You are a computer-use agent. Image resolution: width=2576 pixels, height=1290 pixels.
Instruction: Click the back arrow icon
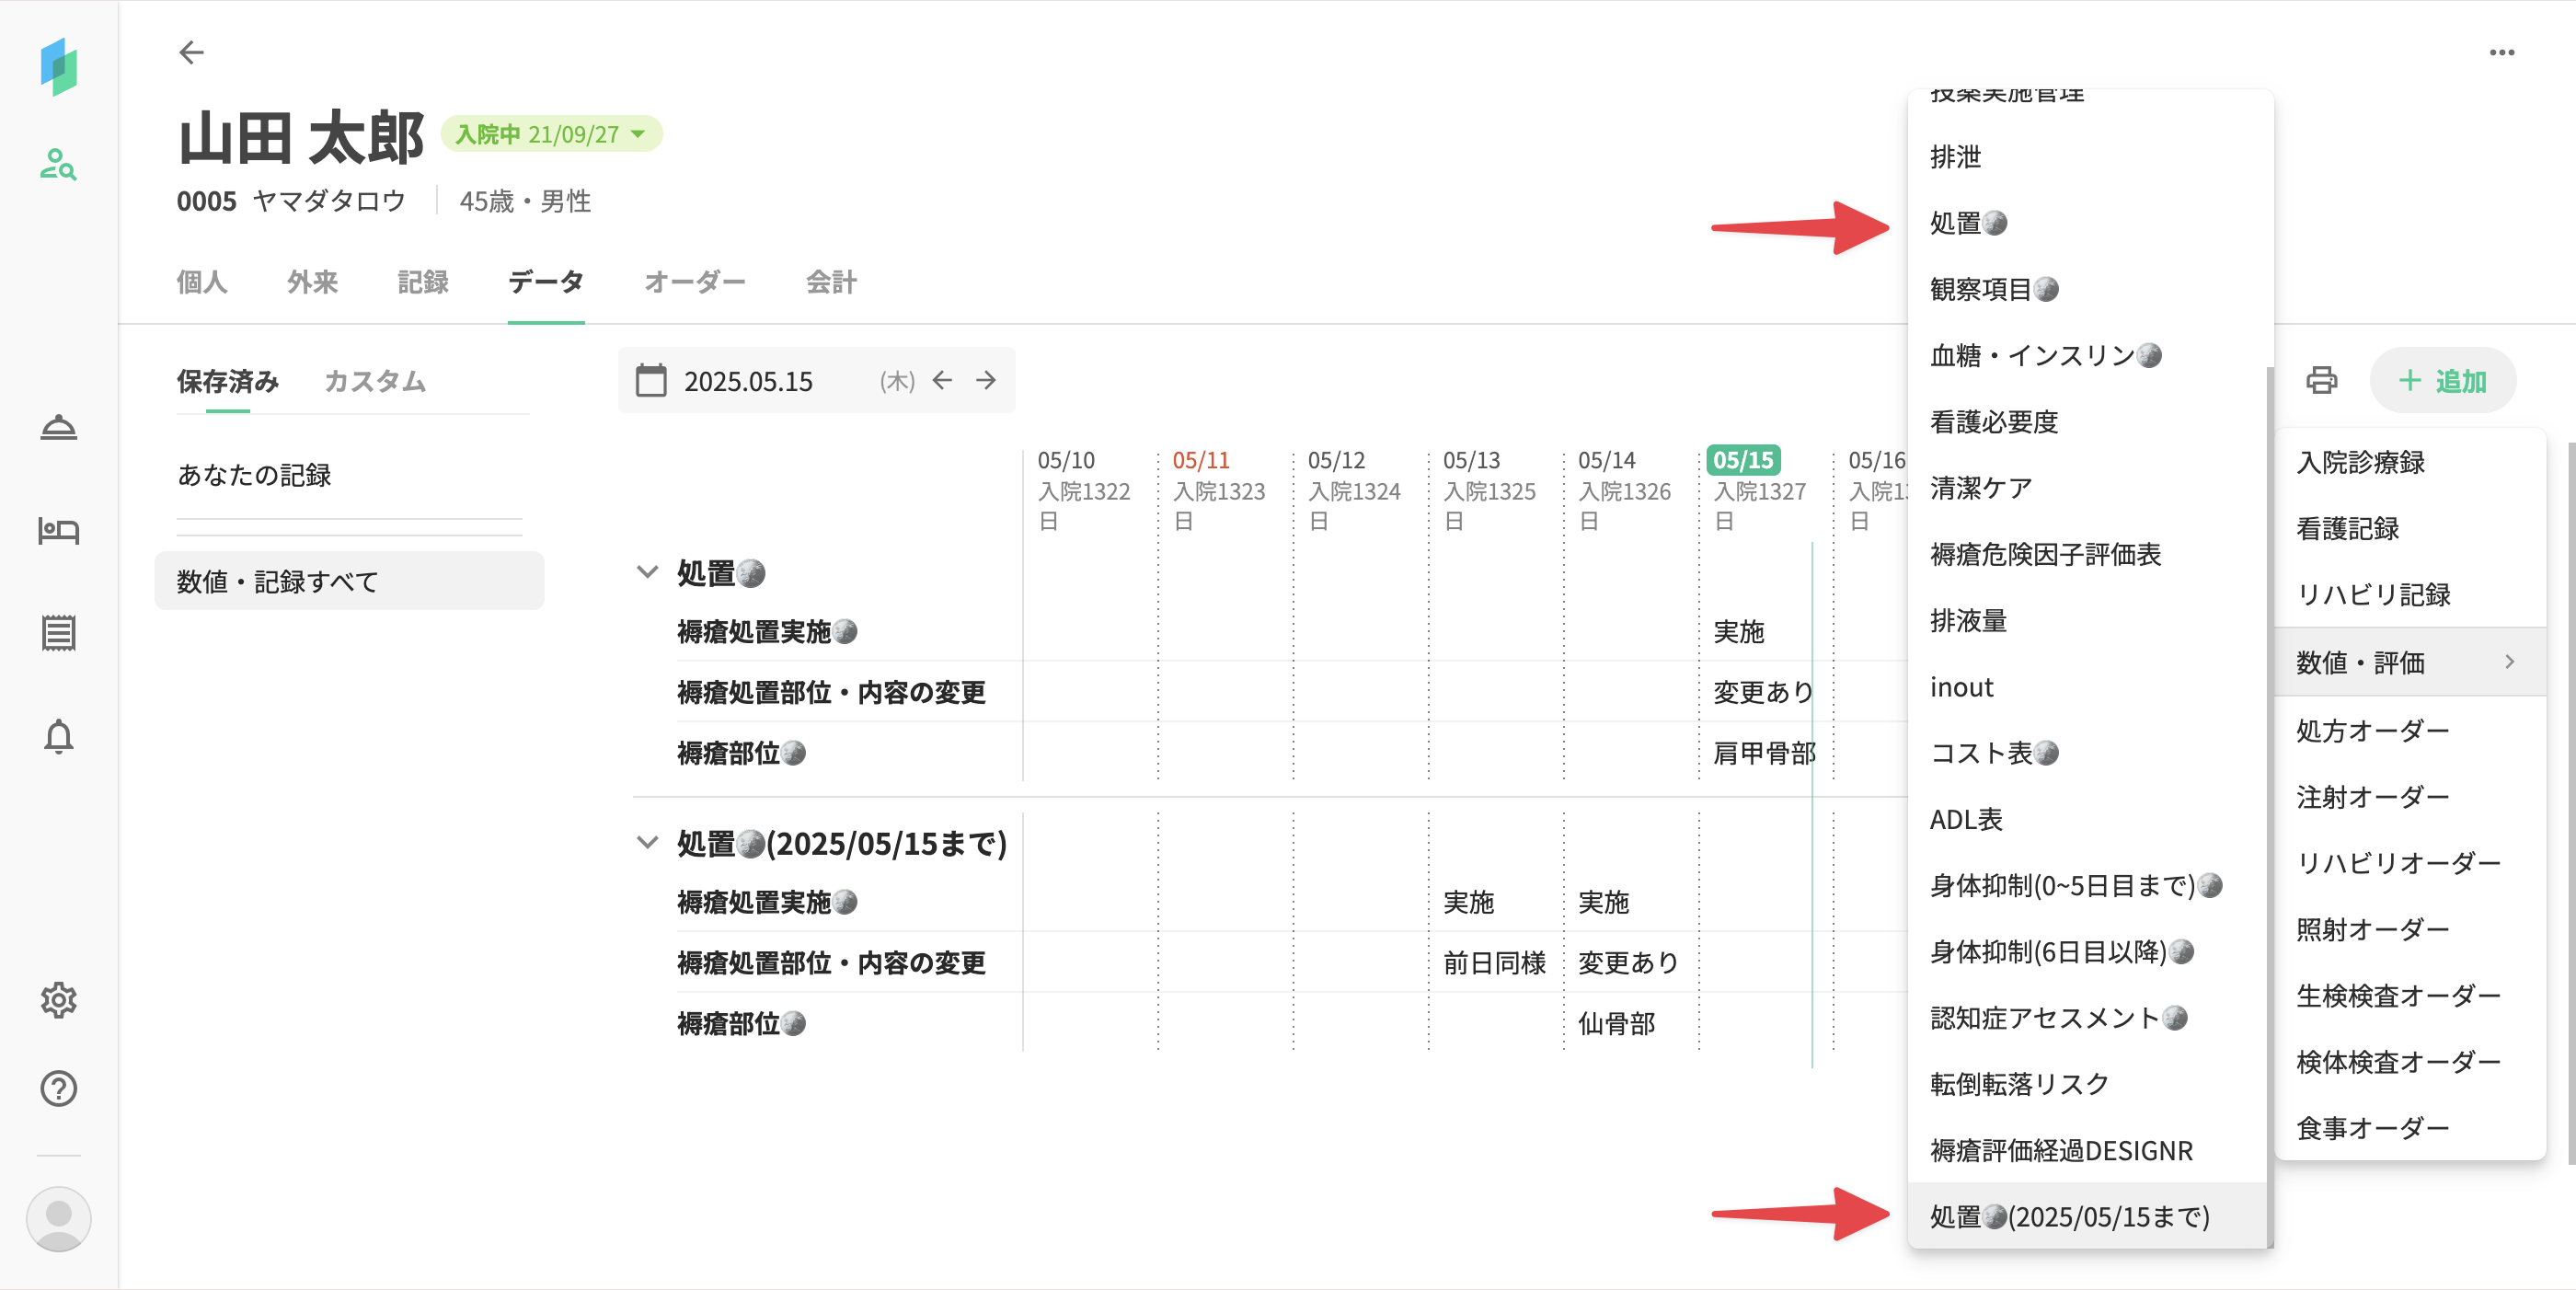coord(191,52)
